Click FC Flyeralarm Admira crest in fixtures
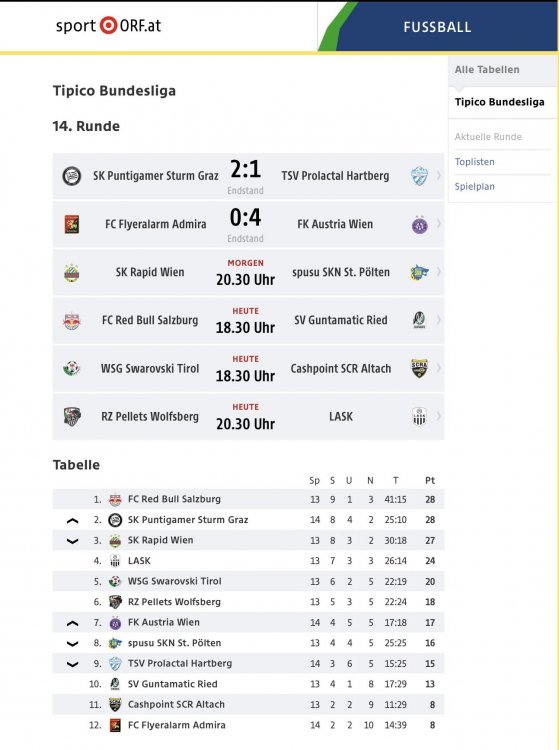 pyautogui.click(x=72, y=224)
